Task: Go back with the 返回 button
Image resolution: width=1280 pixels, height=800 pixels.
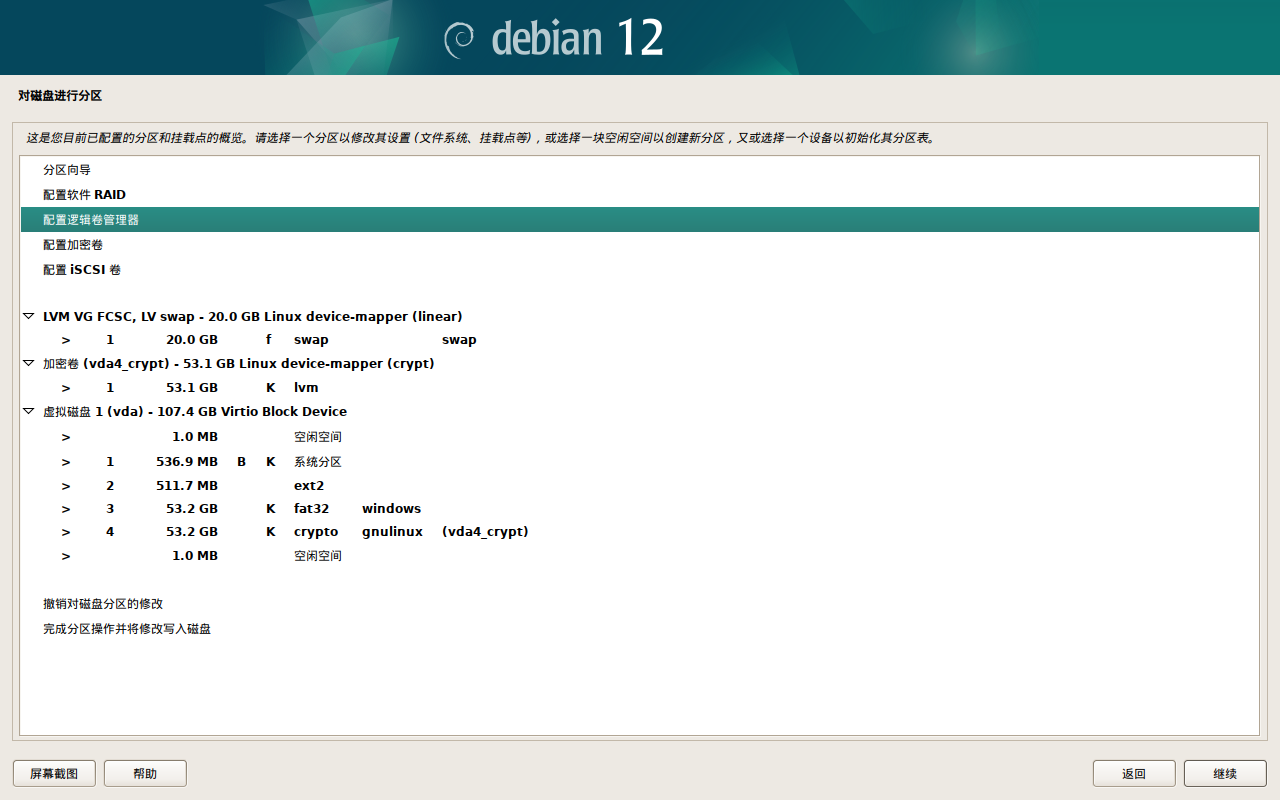Action: [x=1134, y=773]
